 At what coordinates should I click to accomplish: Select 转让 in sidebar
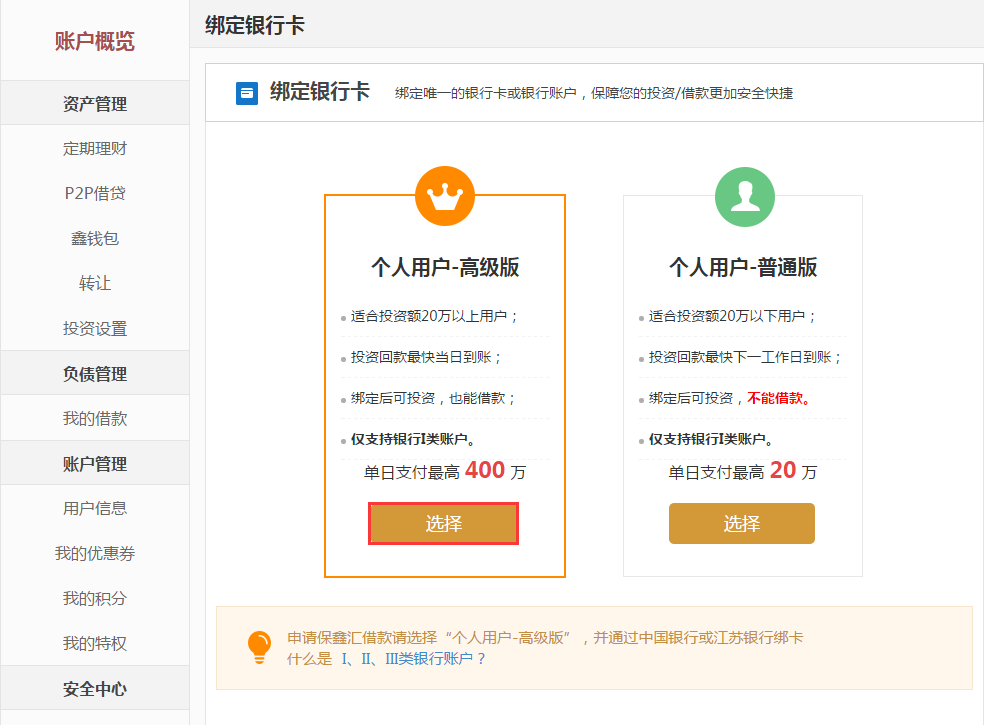click(x=95, y=284)
